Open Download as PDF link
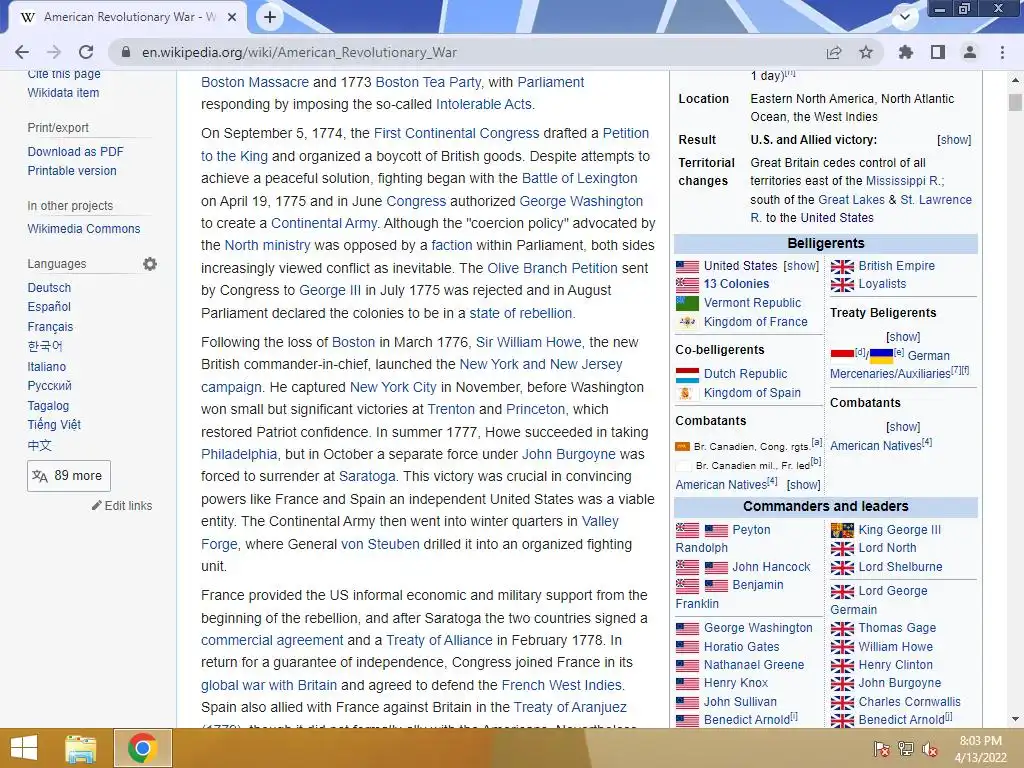This screenshot has width=1024, height=768. [75, 152]
